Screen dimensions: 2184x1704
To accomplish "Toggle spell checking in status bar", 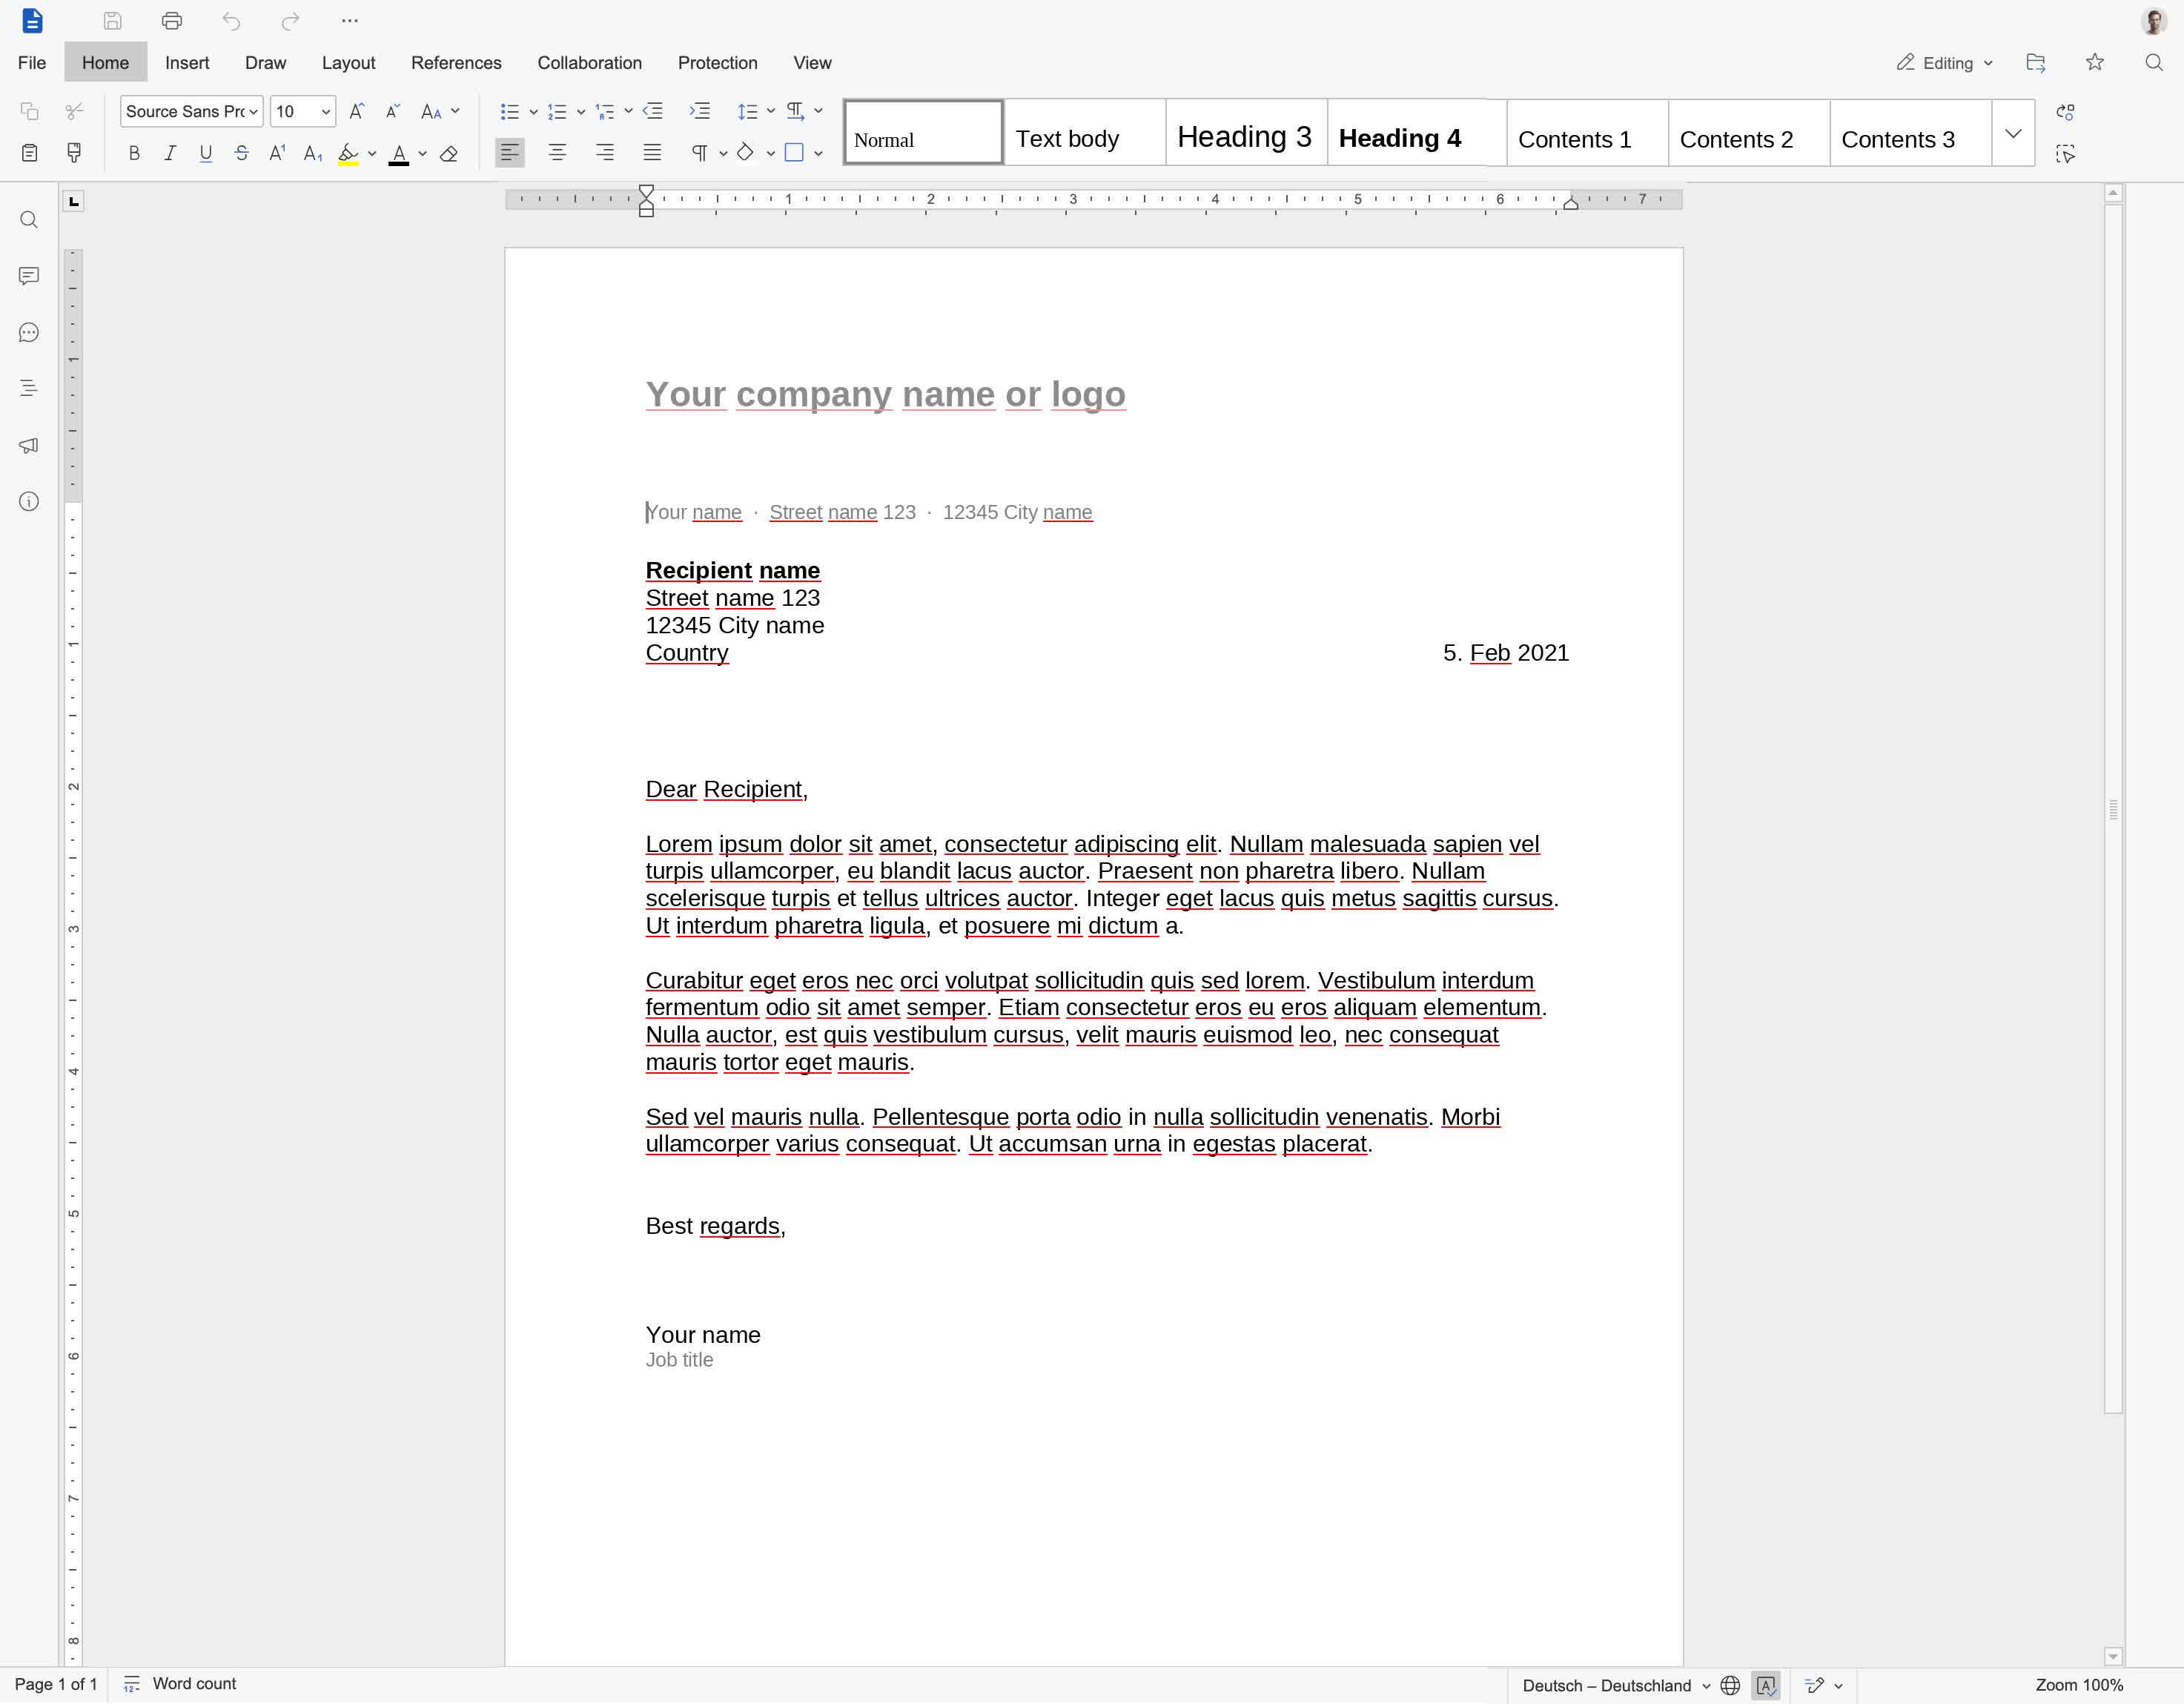I will click(x=1766, y=1685).
